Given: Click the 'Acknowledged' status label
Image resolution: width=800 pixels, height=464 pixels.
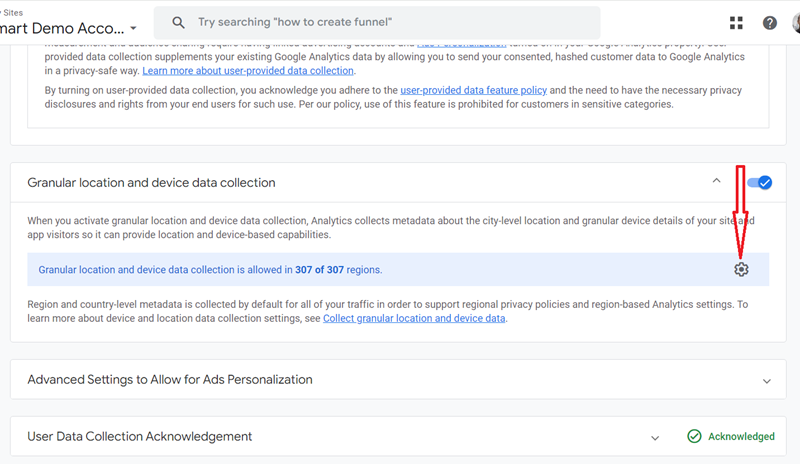Looking at the screenshot, I should click(741, 436).
